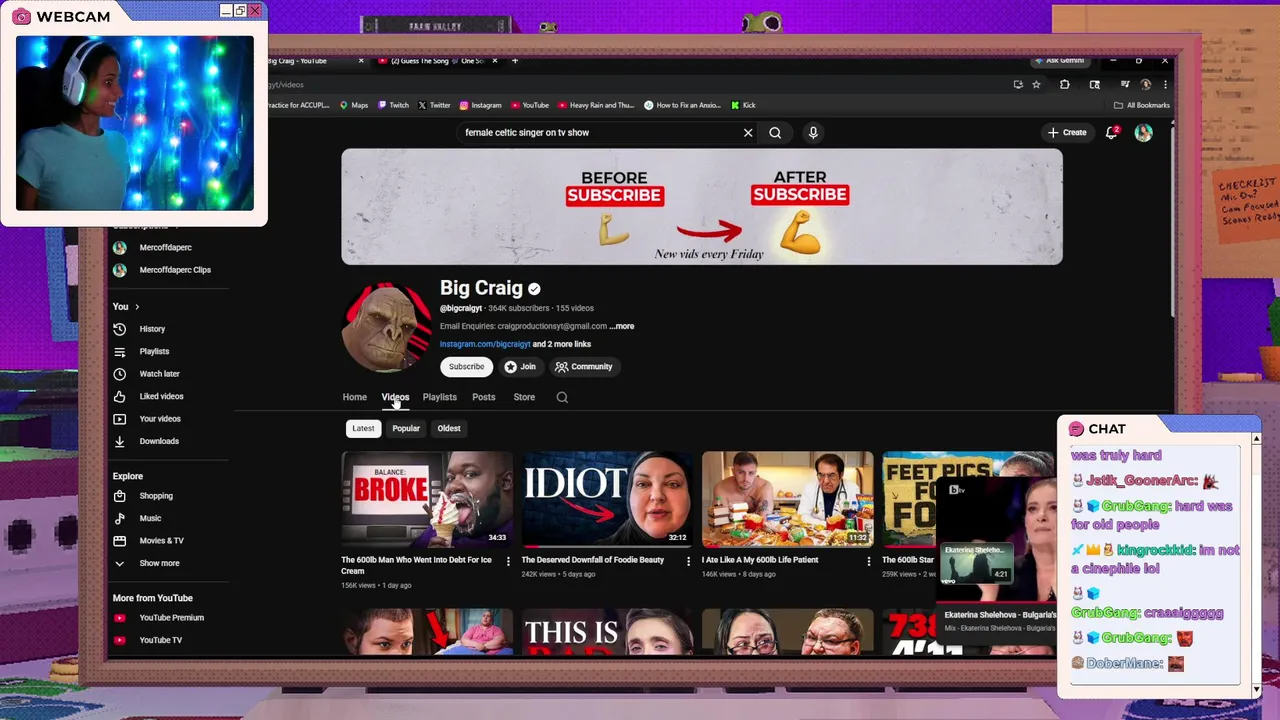Image resolution: width=1280 pixels, height=720 pixels.
Task: Open the All Bookmarks folder
Action: pos(1142,105)
